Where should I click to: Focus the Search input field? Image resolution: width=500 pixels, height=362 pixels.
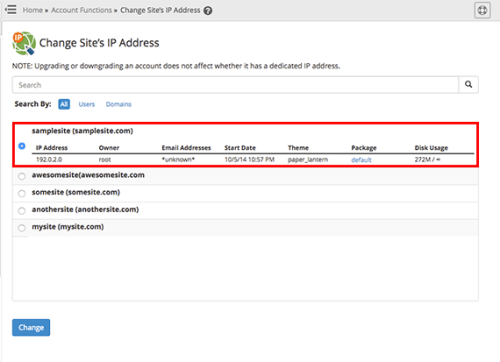(235, 85)
